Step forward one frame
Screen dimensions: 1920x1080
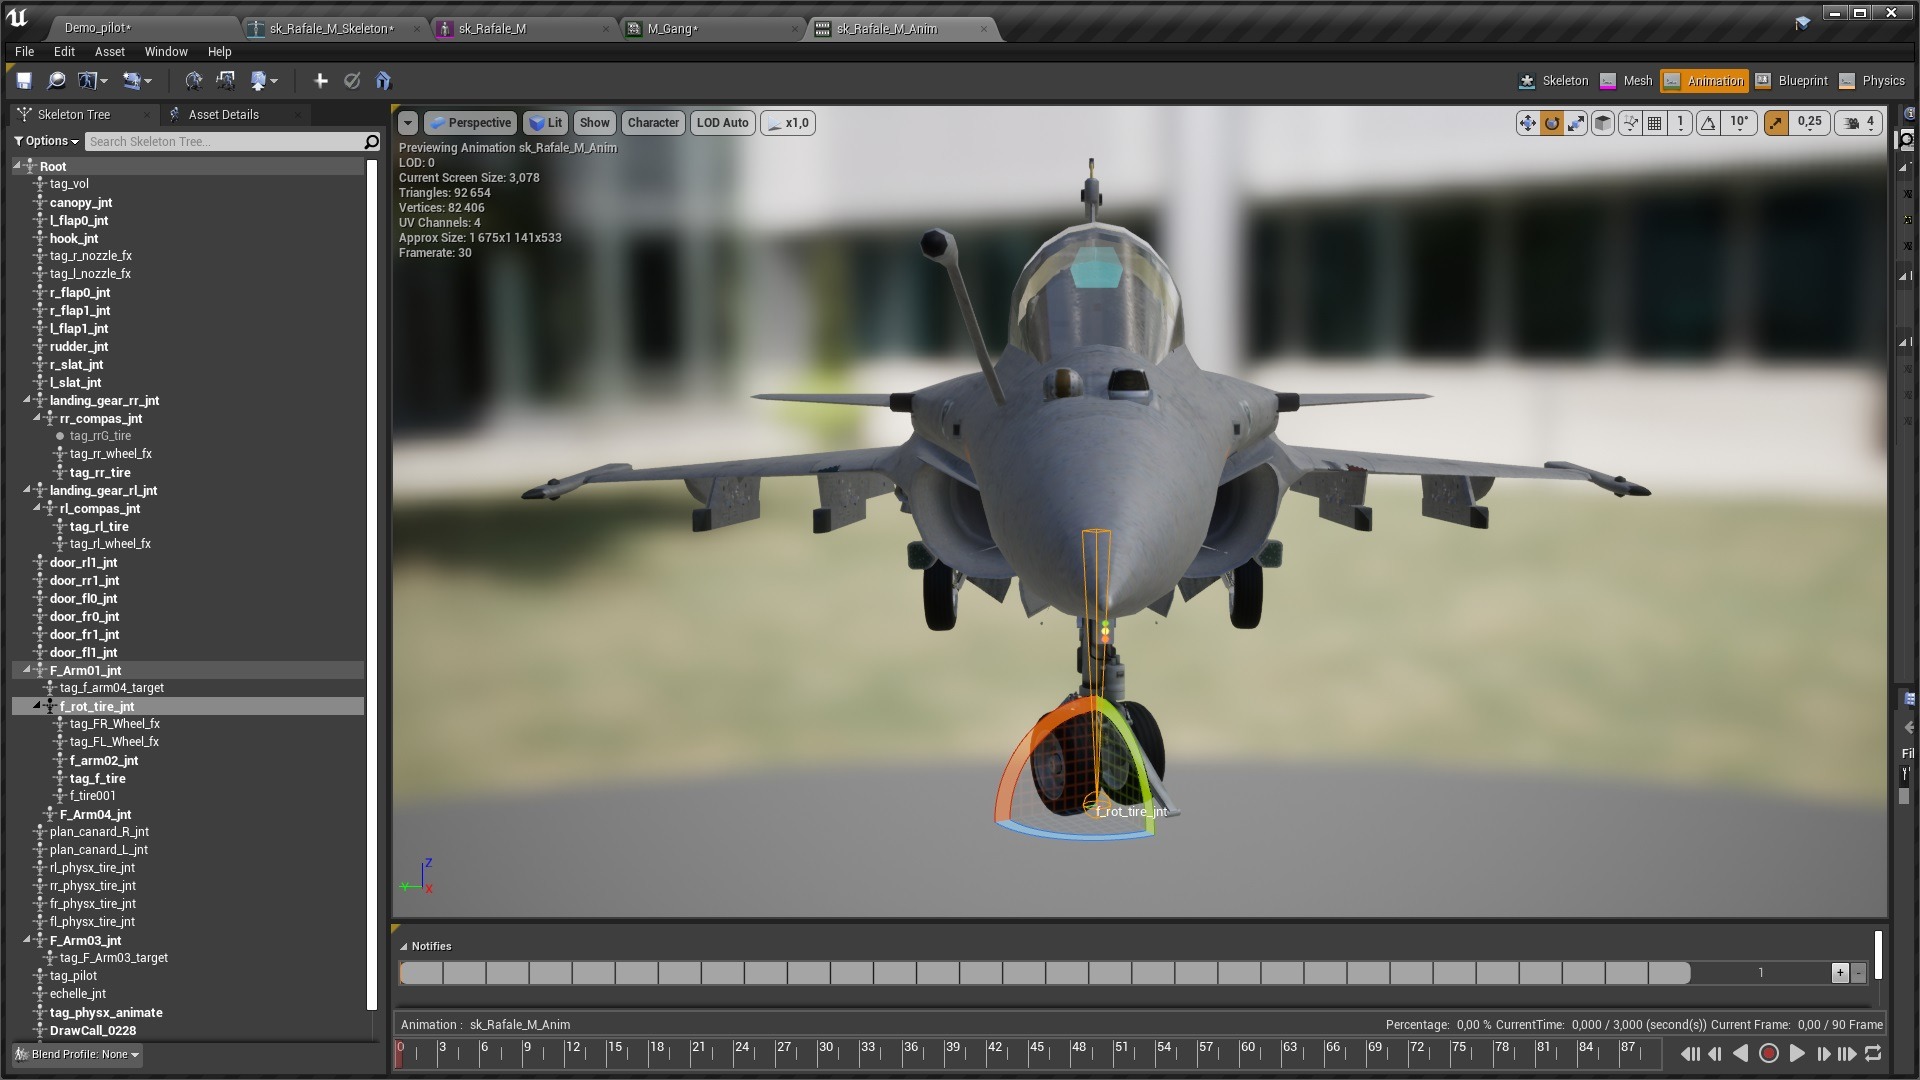(x=1823, y=1053)
